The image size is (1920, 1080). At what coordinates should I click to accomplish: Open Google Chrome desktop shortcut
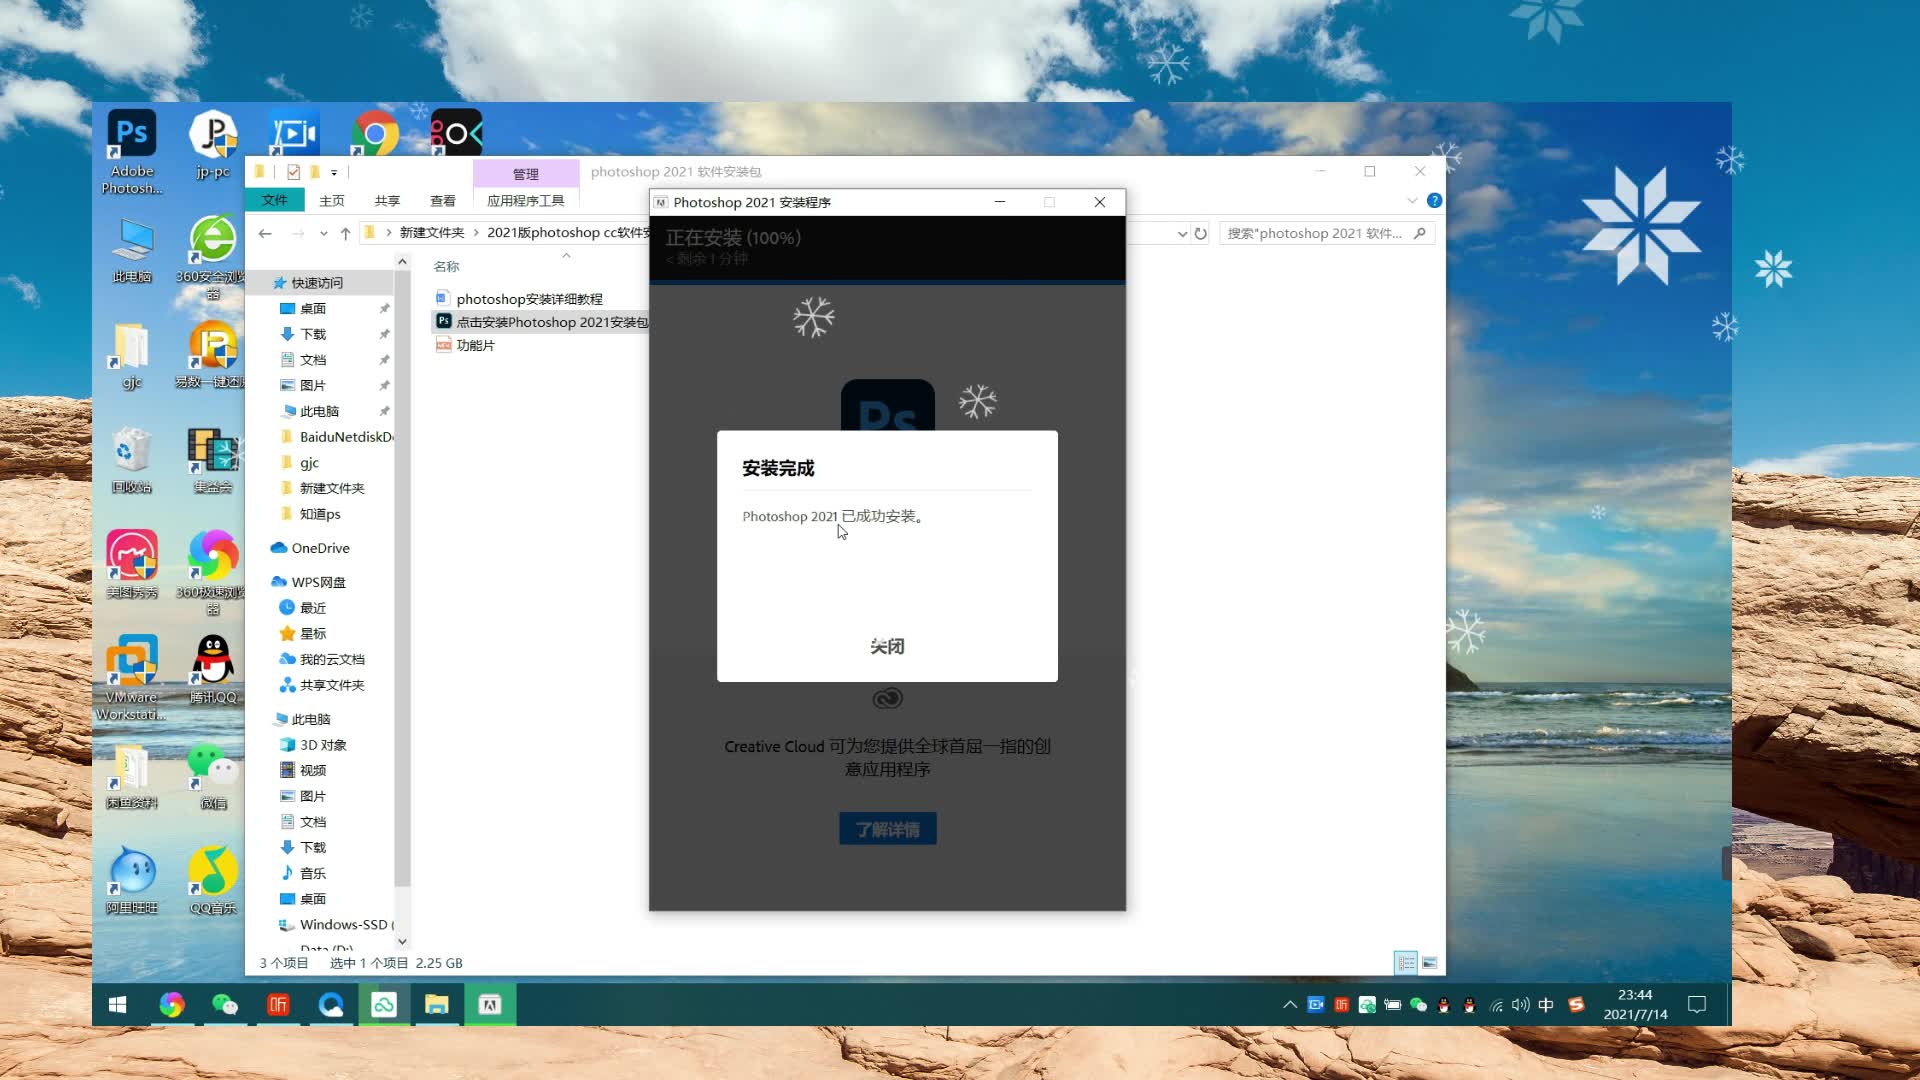[375, 132]
